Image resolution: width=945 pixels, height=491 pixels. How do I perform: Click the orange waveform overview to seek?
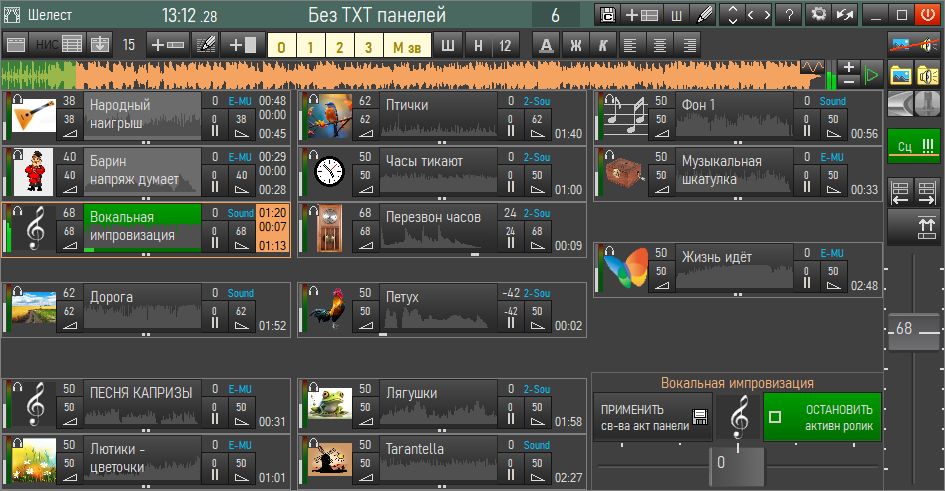click(x=412, y=75)
